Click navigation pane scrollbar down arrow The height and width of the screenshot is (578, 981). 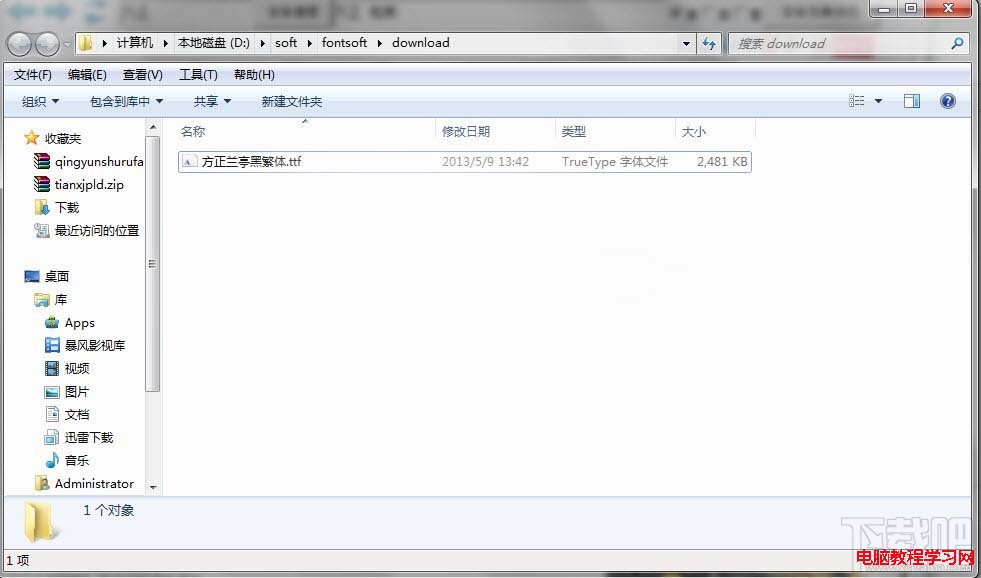[x=153, y=487]
